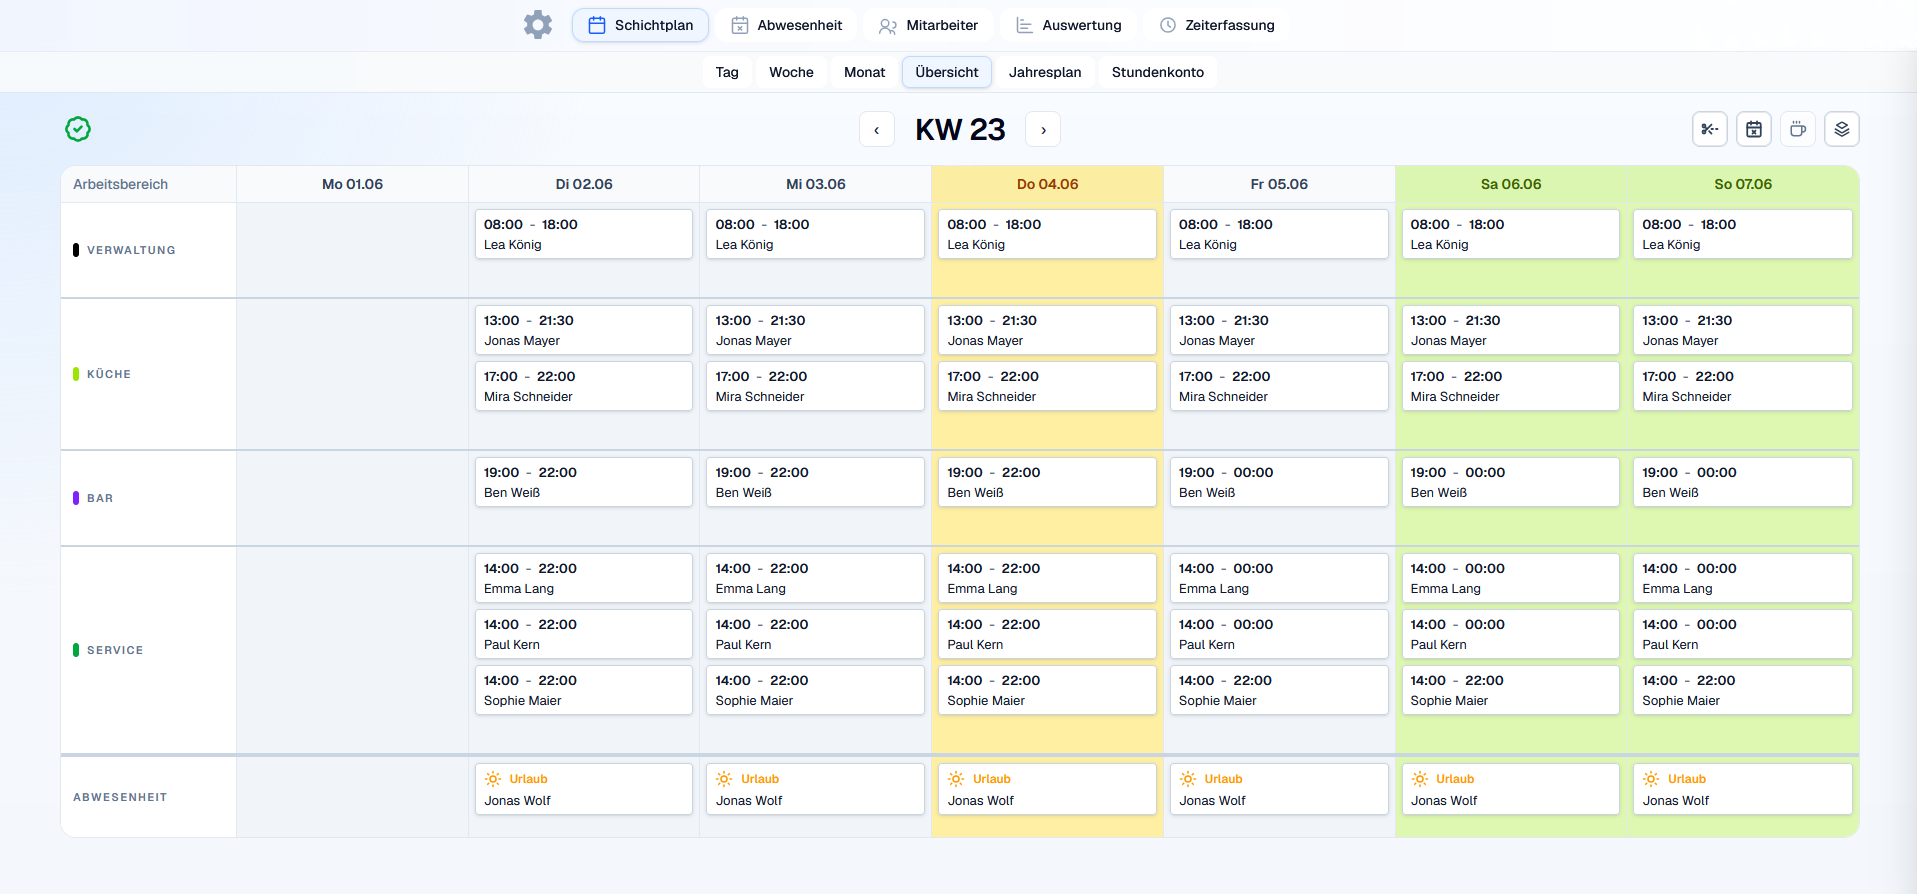Open Lea König shift on Di 02.06
Screen dimensions: 1917x894
point(584,234)
